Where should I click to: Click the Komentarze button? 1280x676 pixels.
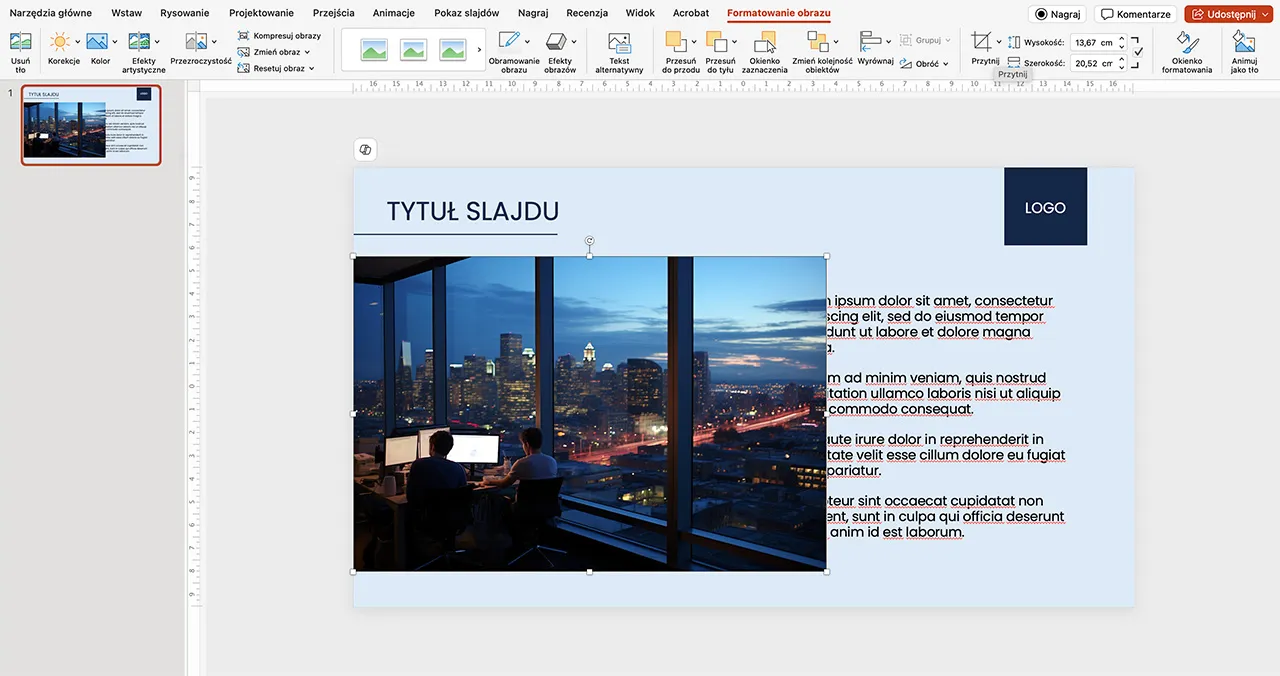[x=1135, y=14]
